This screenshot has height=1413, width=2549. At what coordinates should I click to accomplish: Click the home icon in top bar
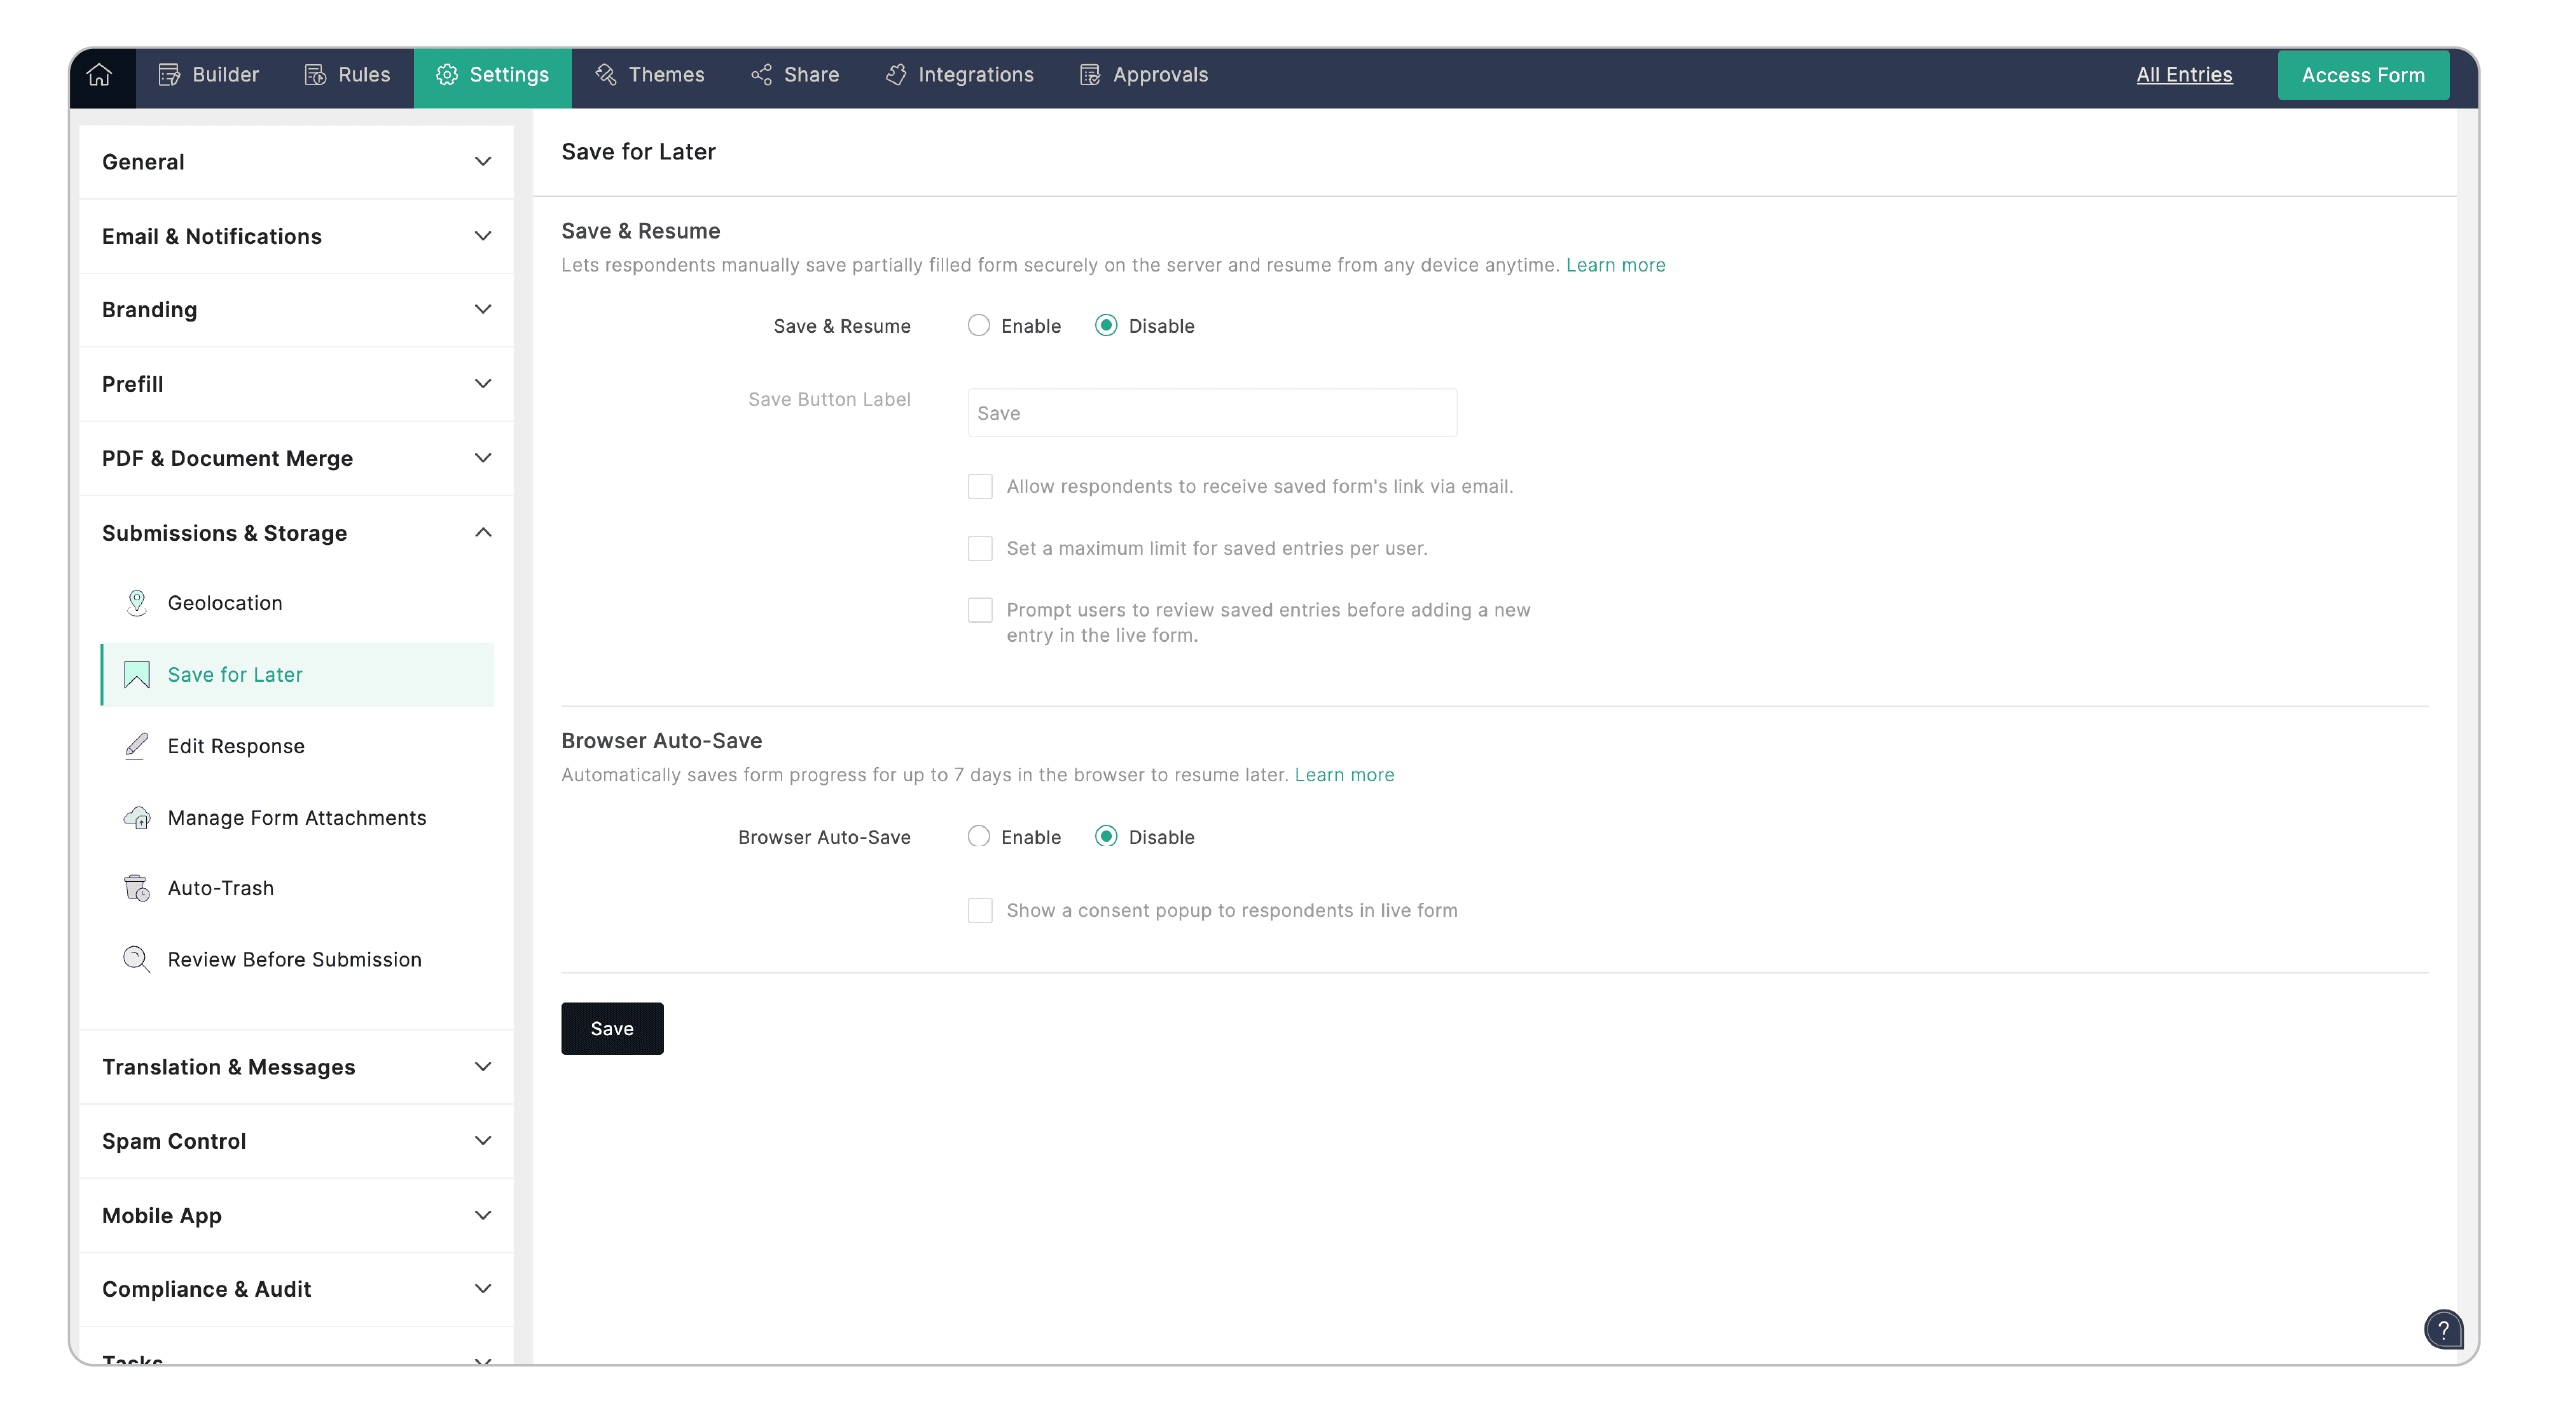tap(99, 75)
